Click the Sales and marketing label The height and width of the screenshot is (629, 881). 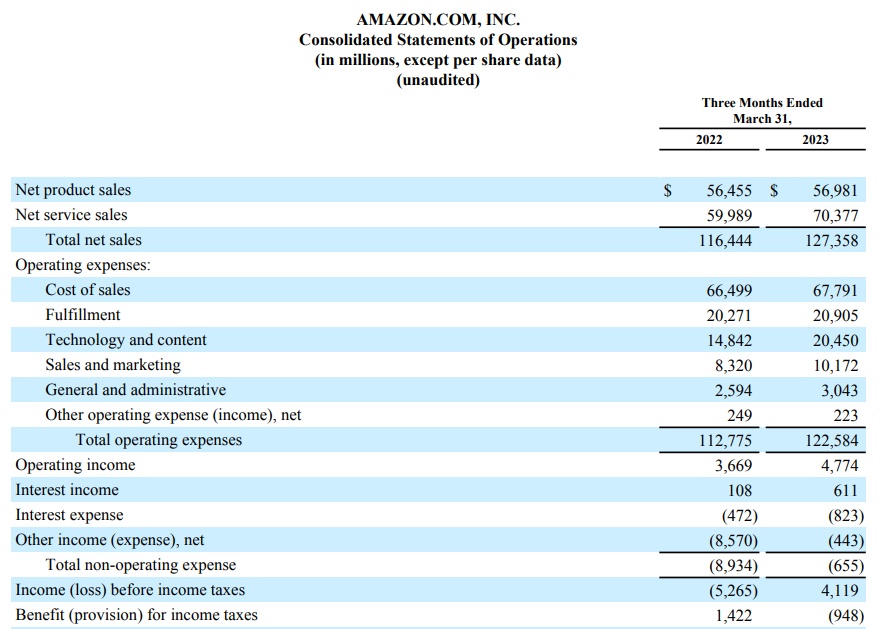(113, 365)
